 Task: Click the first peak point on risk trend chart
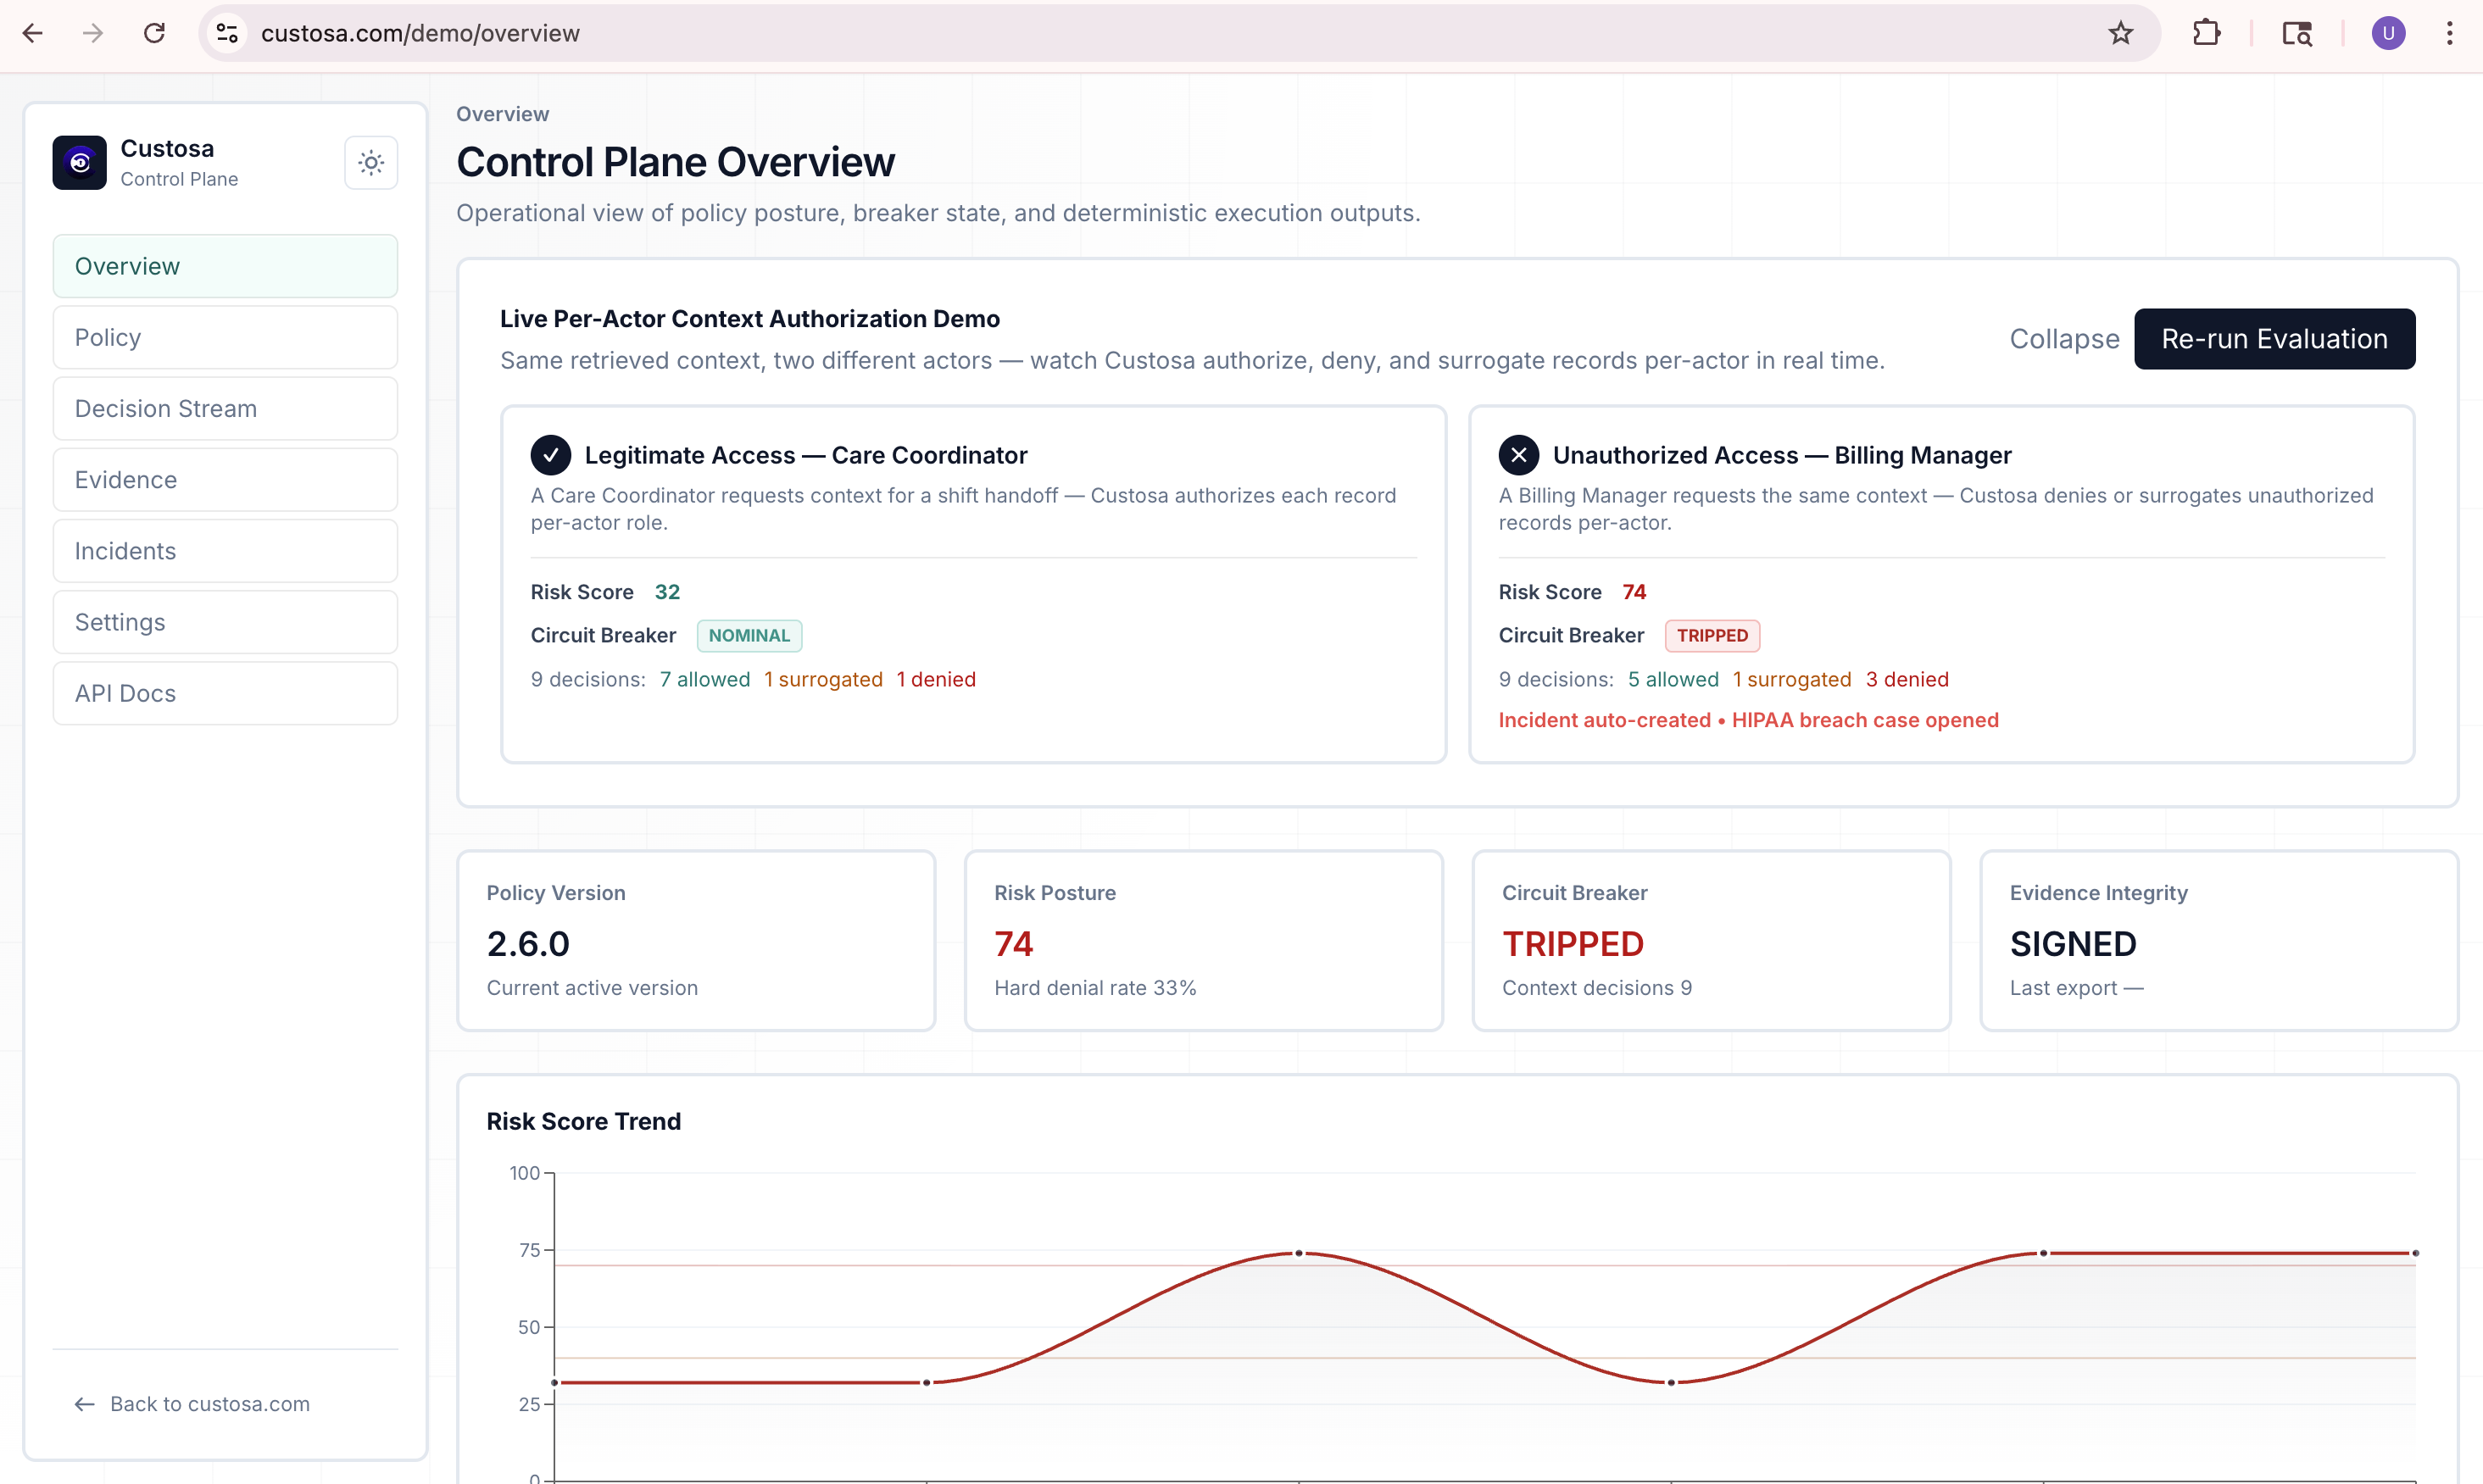[1299, 1253]
